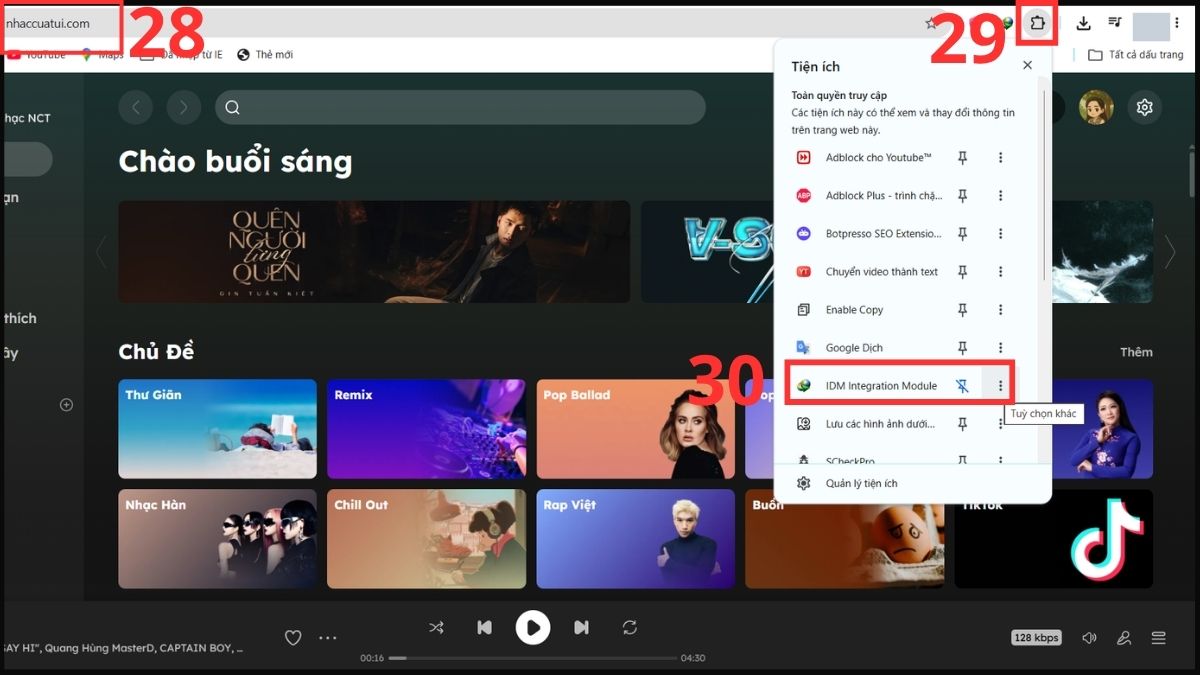The height and width of the screenshot is (675, 1200).
Task: Open the Đã nhập từ IE bookmark folder
Action: 181,55
